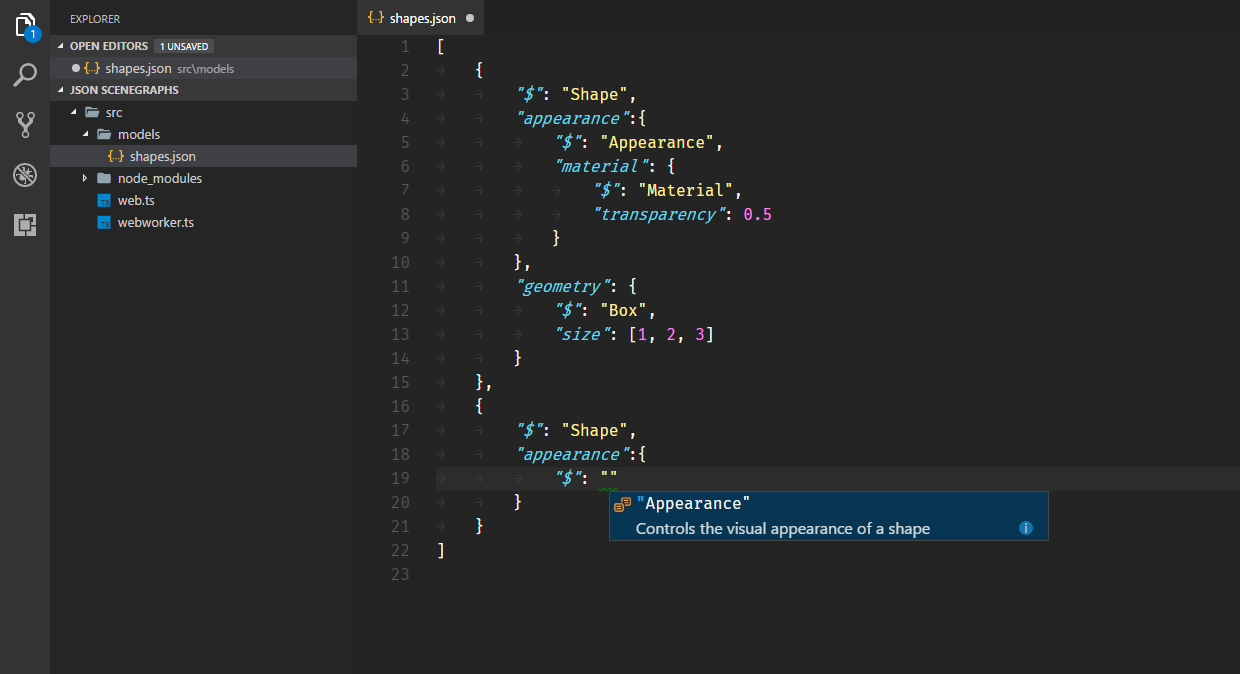This screenshot has height=674, width=1240.
Task: Accept the "Appearance" autocomplete suggestion
Action: click(x=694, y=504)
